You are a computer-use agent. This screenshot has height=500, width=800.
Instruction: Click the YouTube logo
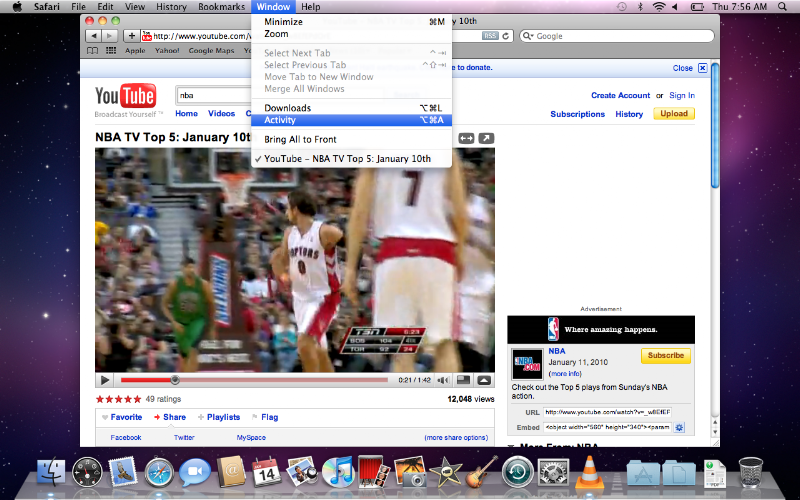(126, 96)
